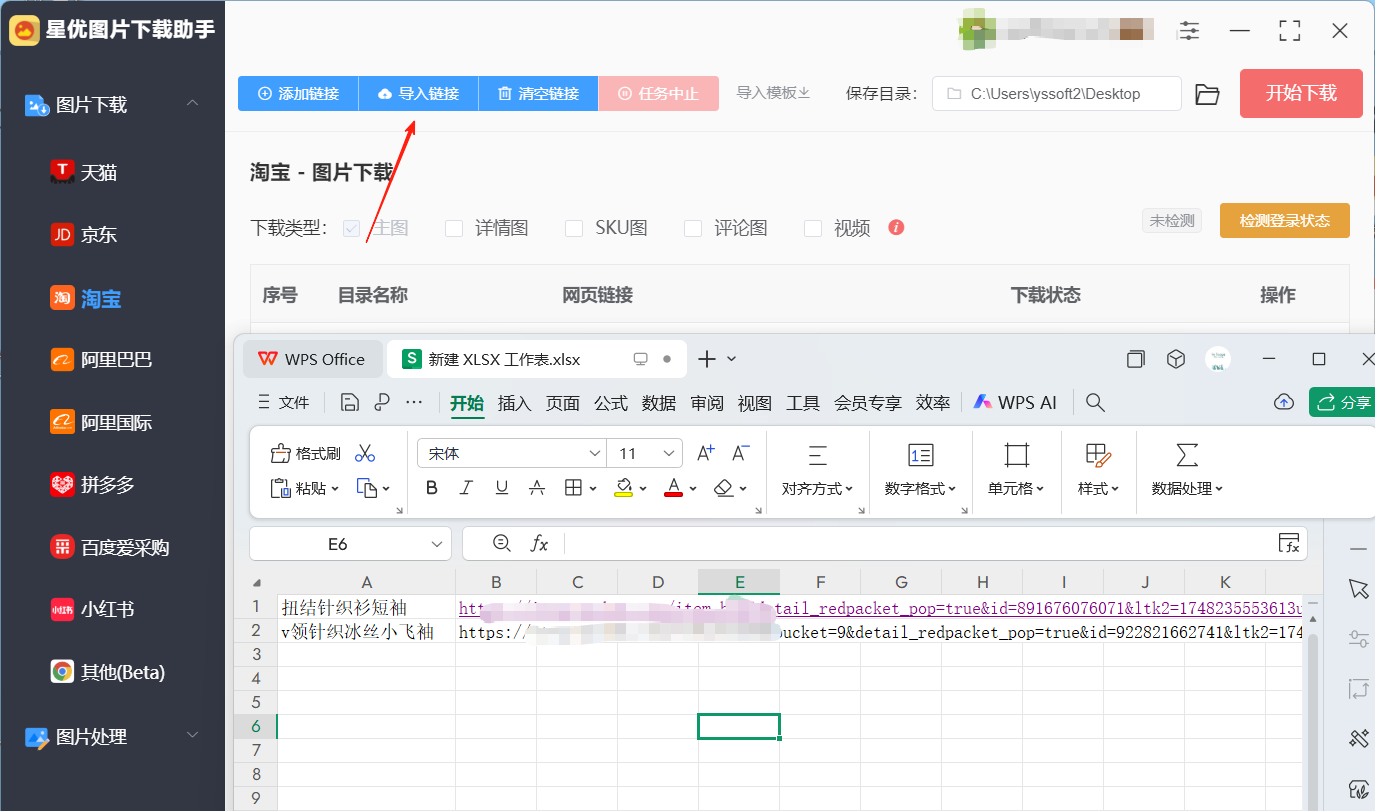
Task: Click the save directory path field
Action: coord(1057,94)
